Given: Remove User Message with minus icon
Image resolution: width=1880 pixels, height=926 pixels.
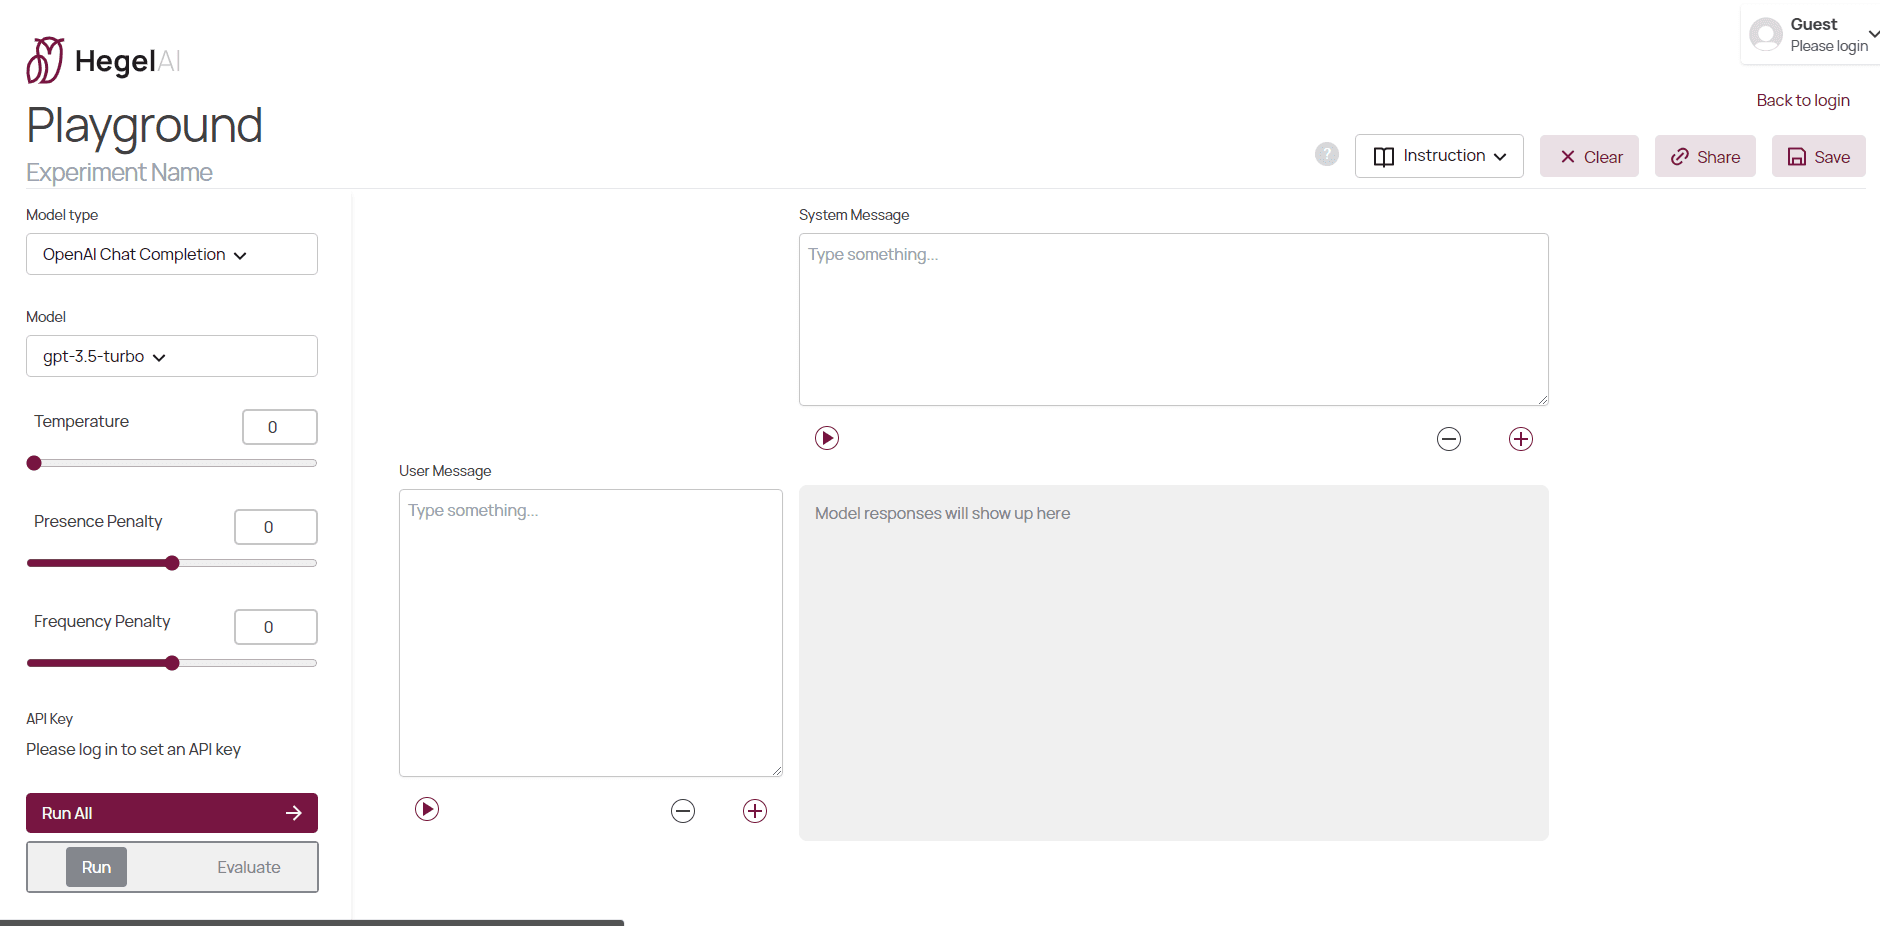Looking at the screenshot, I should pyautogui.click(x=683, y=811).
